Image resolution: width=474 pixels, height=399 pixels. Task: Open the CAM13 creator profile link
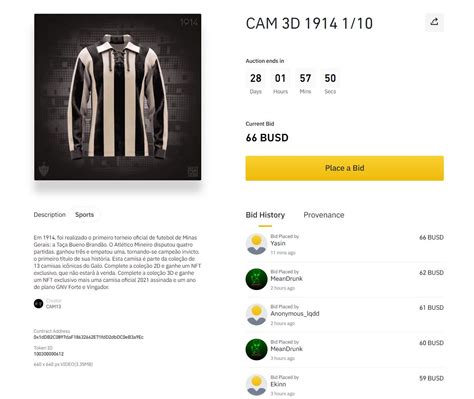[x=53, y=306]
